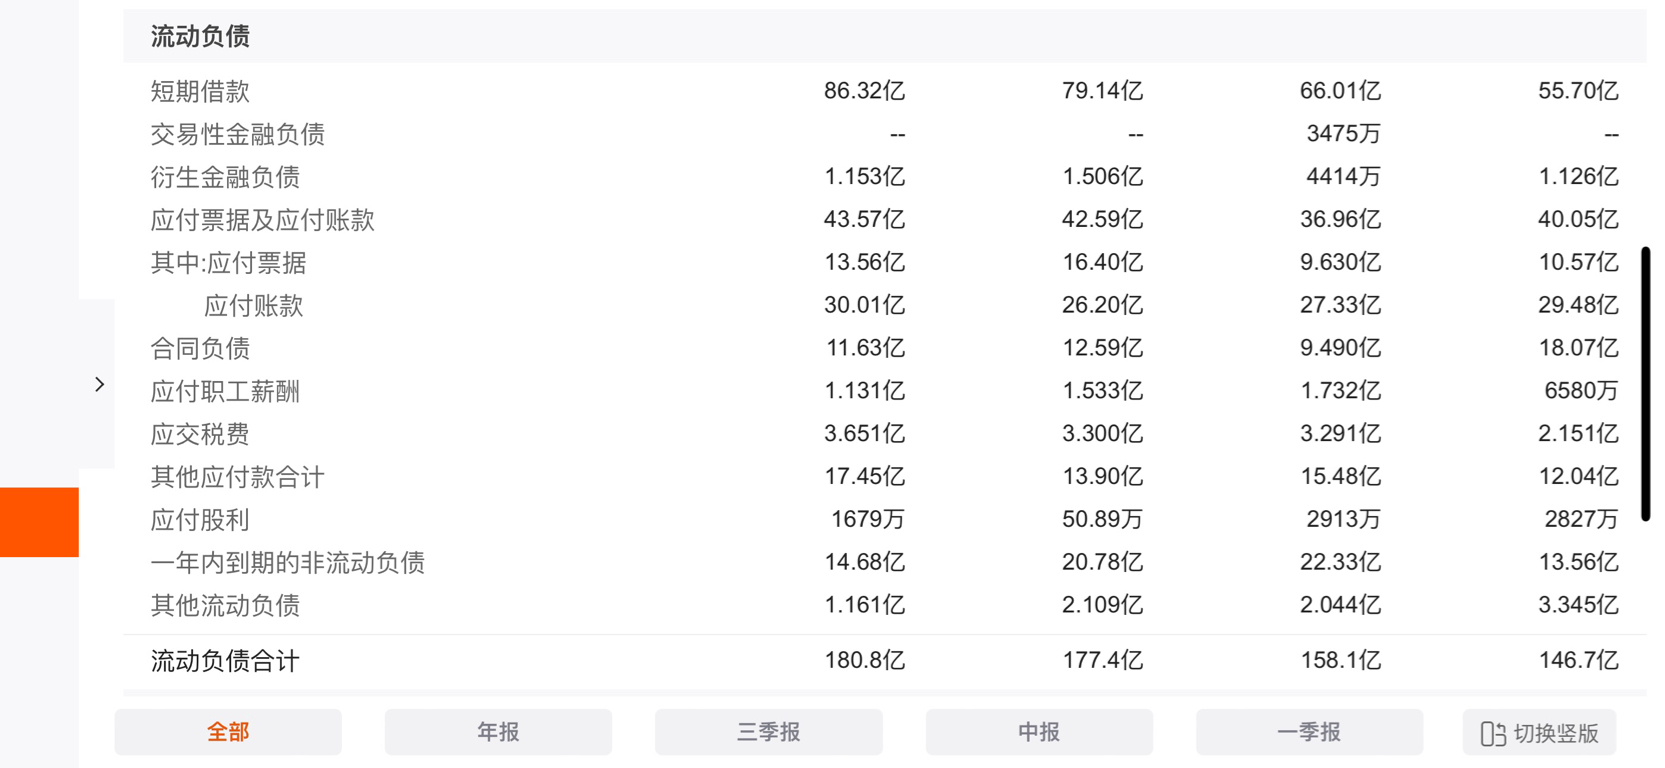Select the 全部 tab
This screenshot has height=768, width=1665.
click(x=228, y=732)
